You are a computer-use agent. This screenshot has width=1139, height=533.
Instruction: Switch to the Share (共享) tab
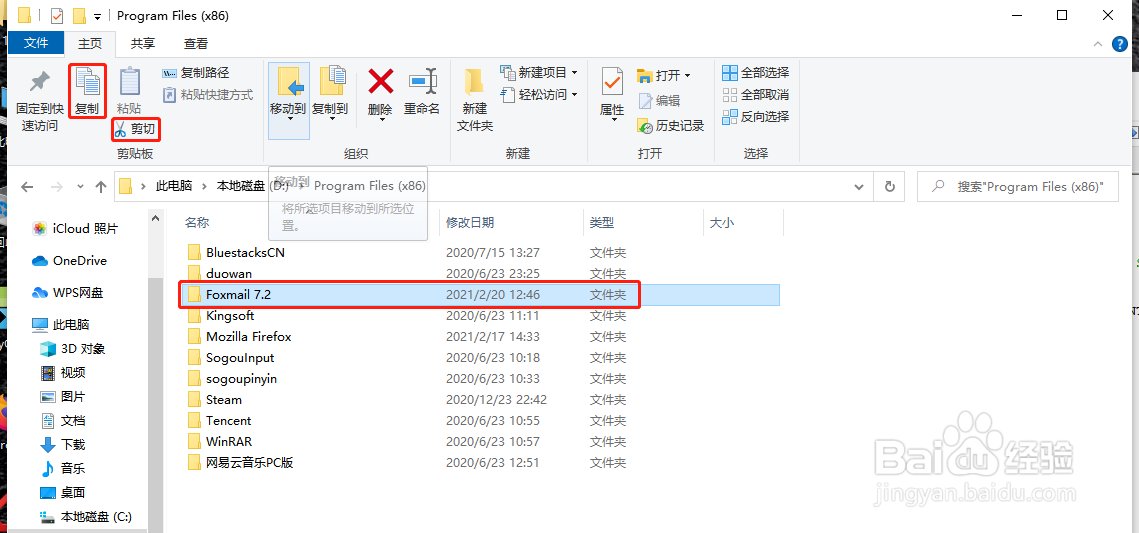point(142,44)
